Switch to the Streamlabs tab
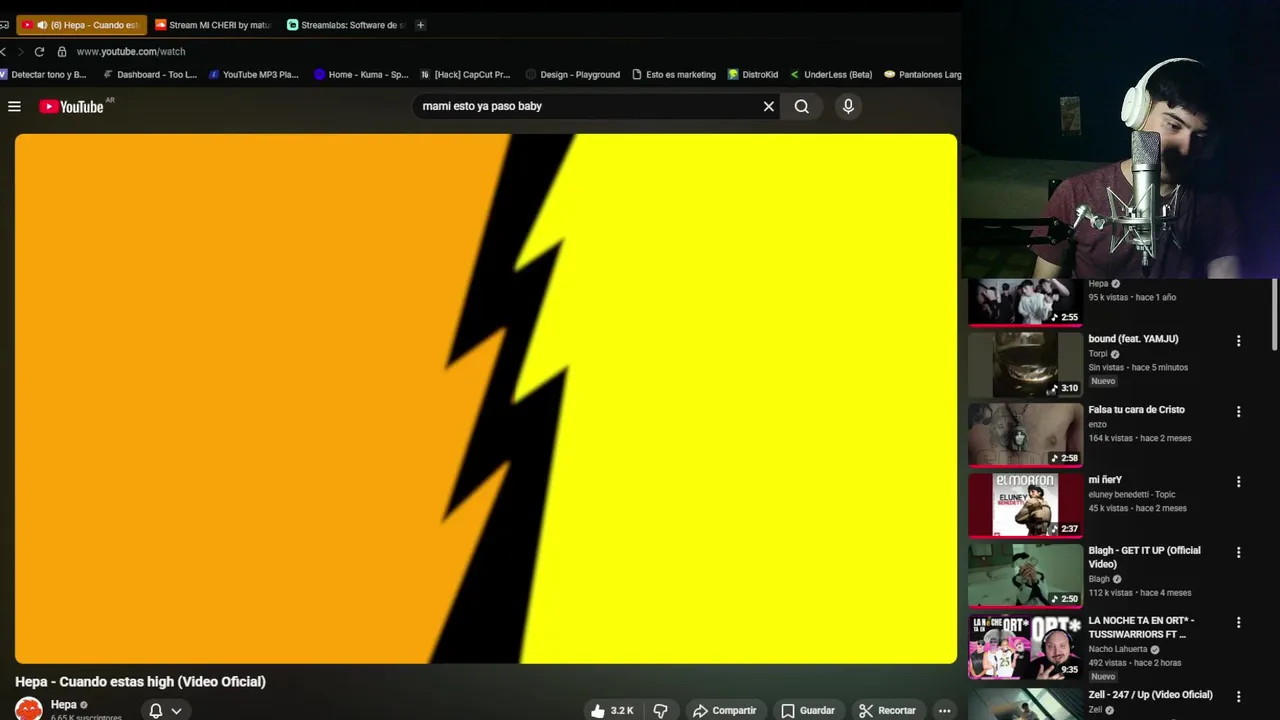Viewport: 1280px width, 720px height. tap(345, 25)
